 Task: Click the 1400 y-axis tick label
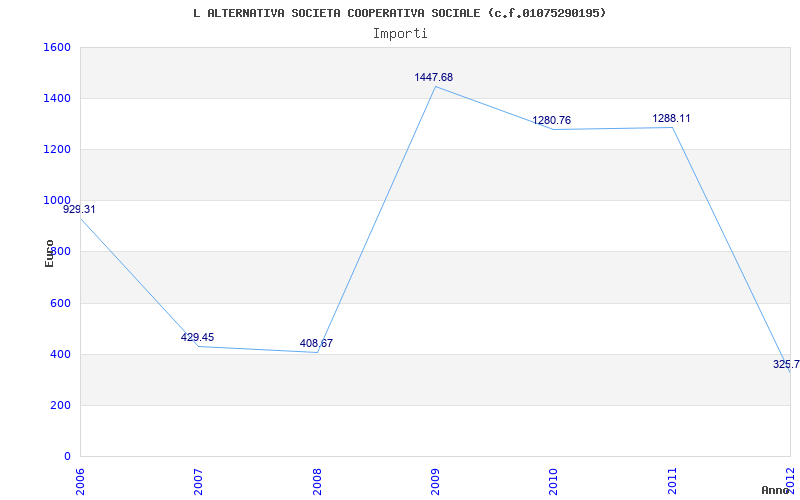pyautogui.click(x=57, y=98)
